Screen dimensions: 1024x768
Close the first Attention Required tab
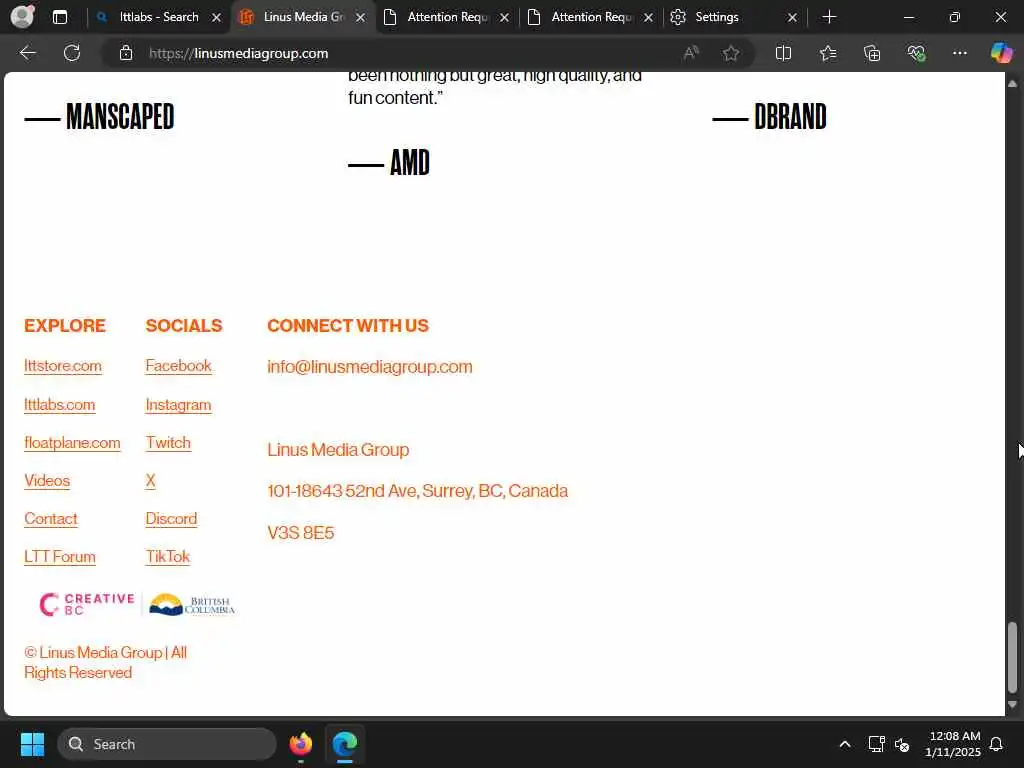(x=504, y=18)
